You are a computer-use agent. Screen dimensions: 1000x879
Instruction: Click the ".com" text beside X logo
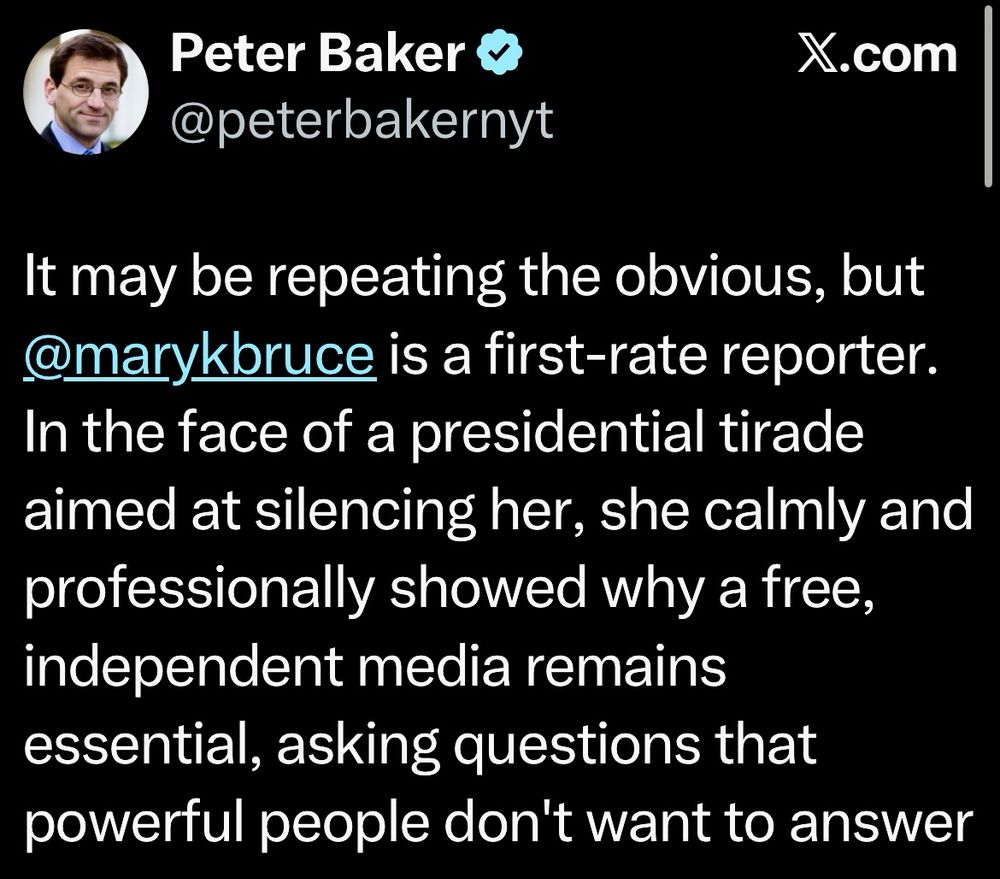pos(900,56)
